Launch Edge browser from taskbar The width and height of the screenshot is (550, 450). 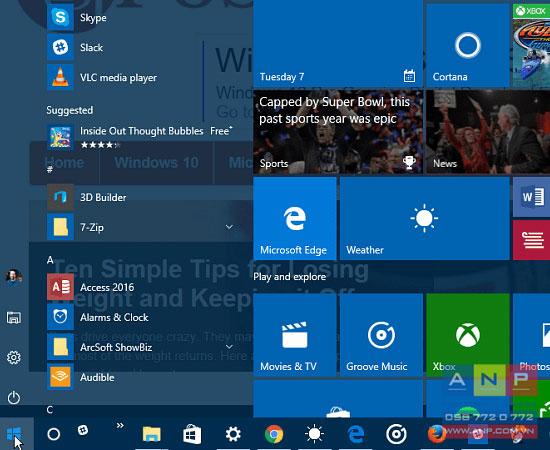tap(356, 434)
